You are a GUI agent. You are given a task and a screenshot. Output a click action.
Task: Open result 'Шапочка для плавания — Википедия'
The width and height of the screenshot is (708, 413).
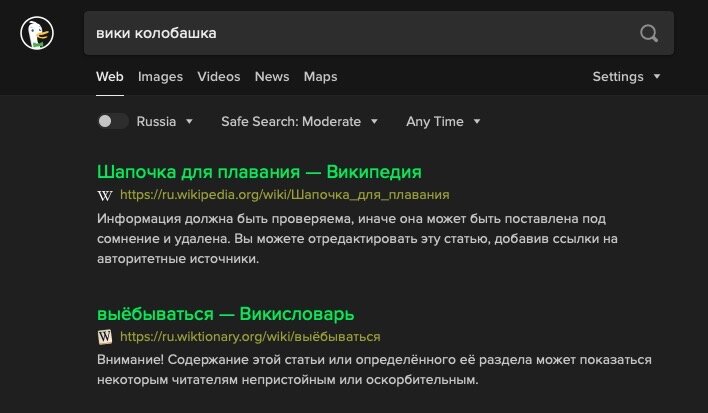pyautogui.click(x=259, y=172)
